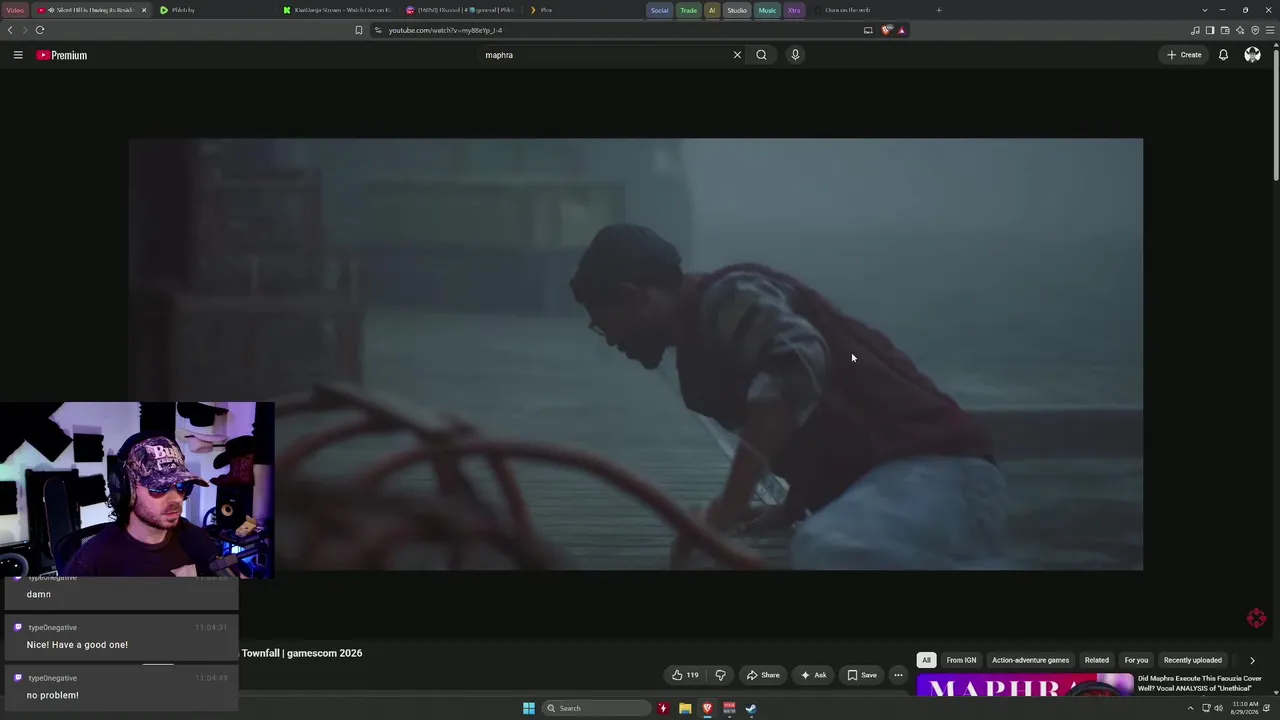Viewport: 1280px width, 720px height.
Task: Click the taskbar Search box
Action: pos(596,708)
